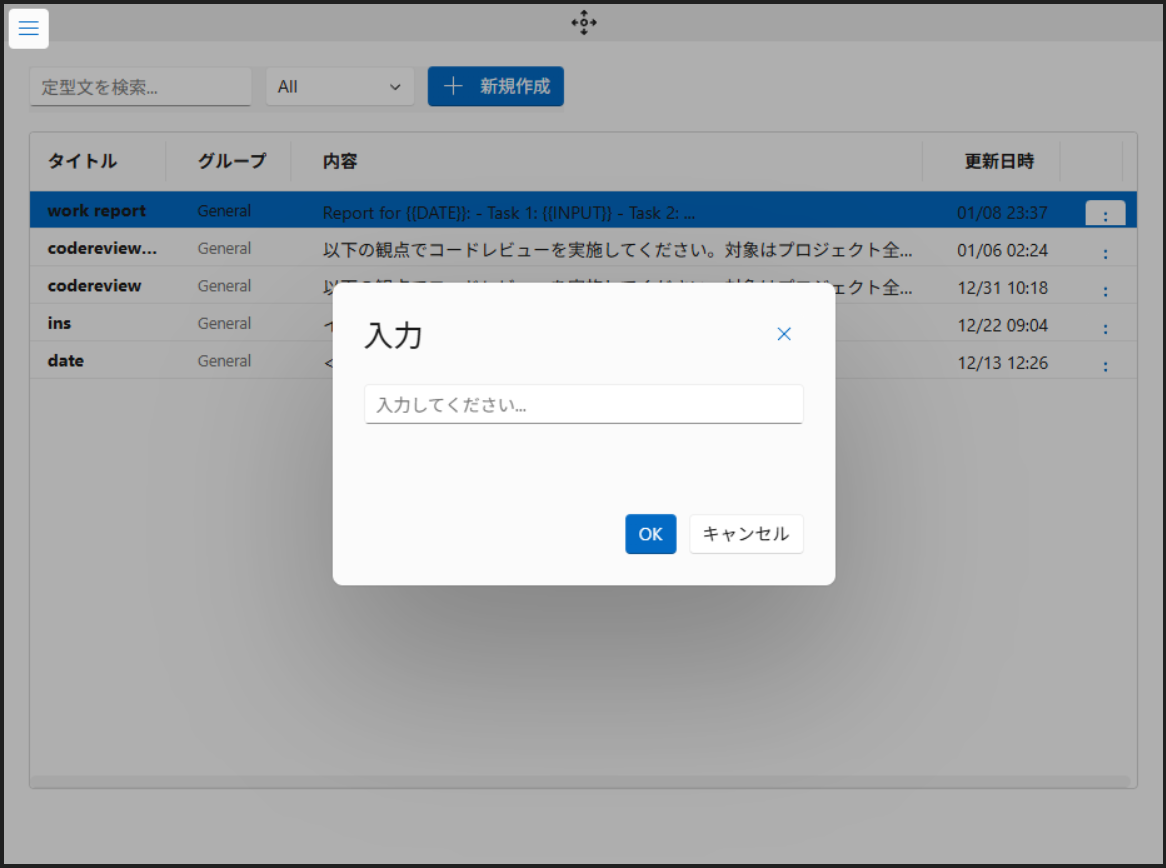Open the options menu for the ins template
The width and height of the screenshot is (1166, 868).
(x=1105, y=326)
